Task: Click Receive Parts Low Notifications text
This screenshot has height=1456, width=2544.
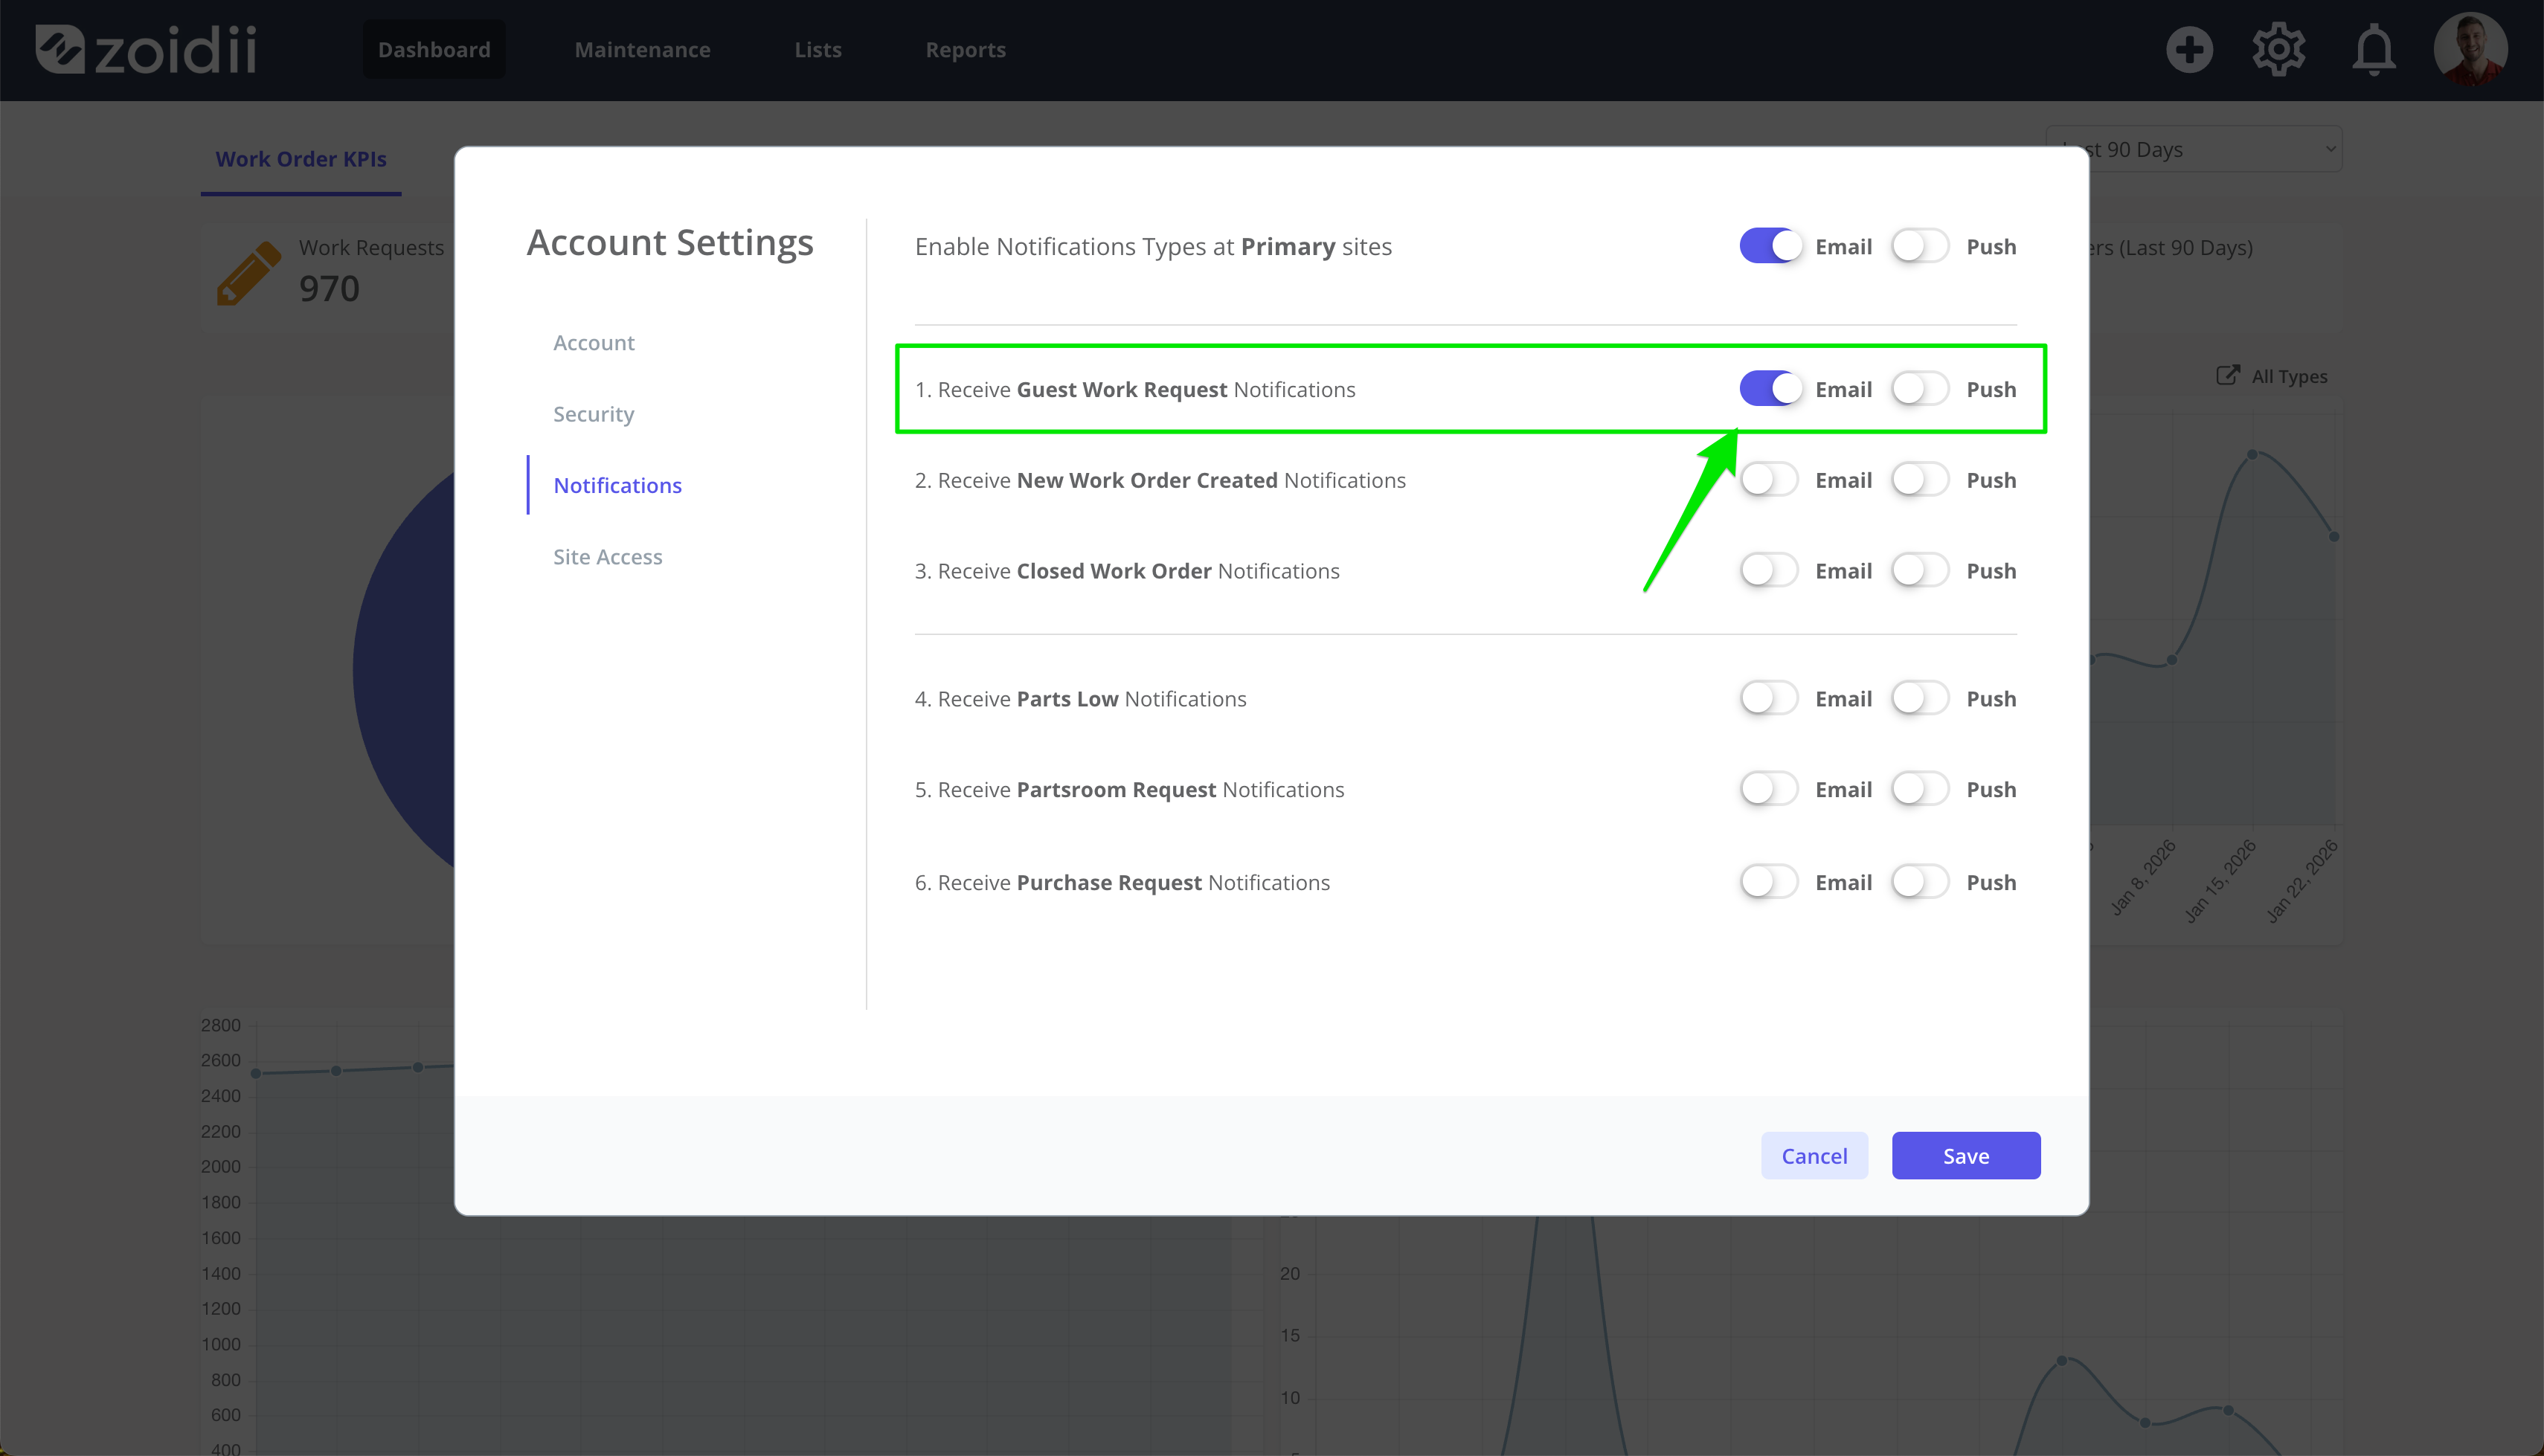Action: point(1080,698)
